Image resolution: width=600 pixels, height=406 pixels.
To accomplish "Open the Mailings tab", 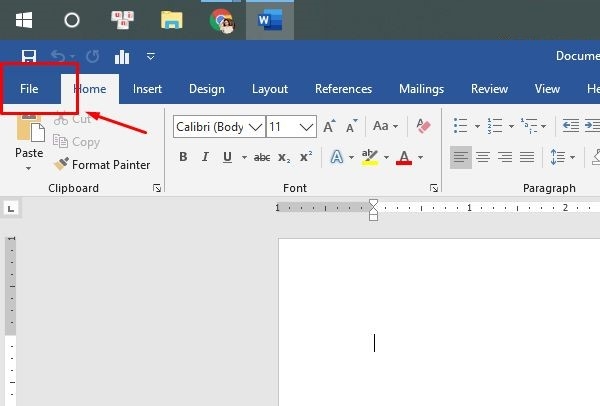I will coord(421,89).
